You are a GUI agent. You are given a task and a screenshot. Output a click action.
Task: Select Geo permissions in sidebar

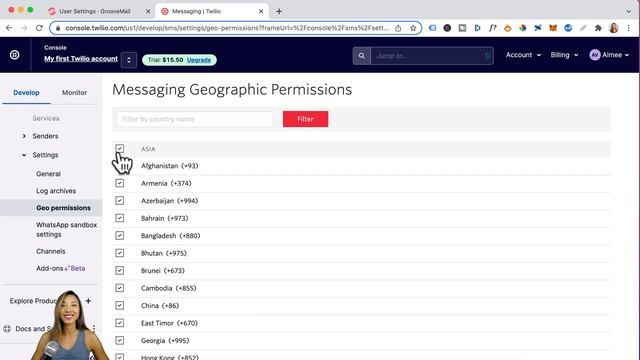click(63, 208)
